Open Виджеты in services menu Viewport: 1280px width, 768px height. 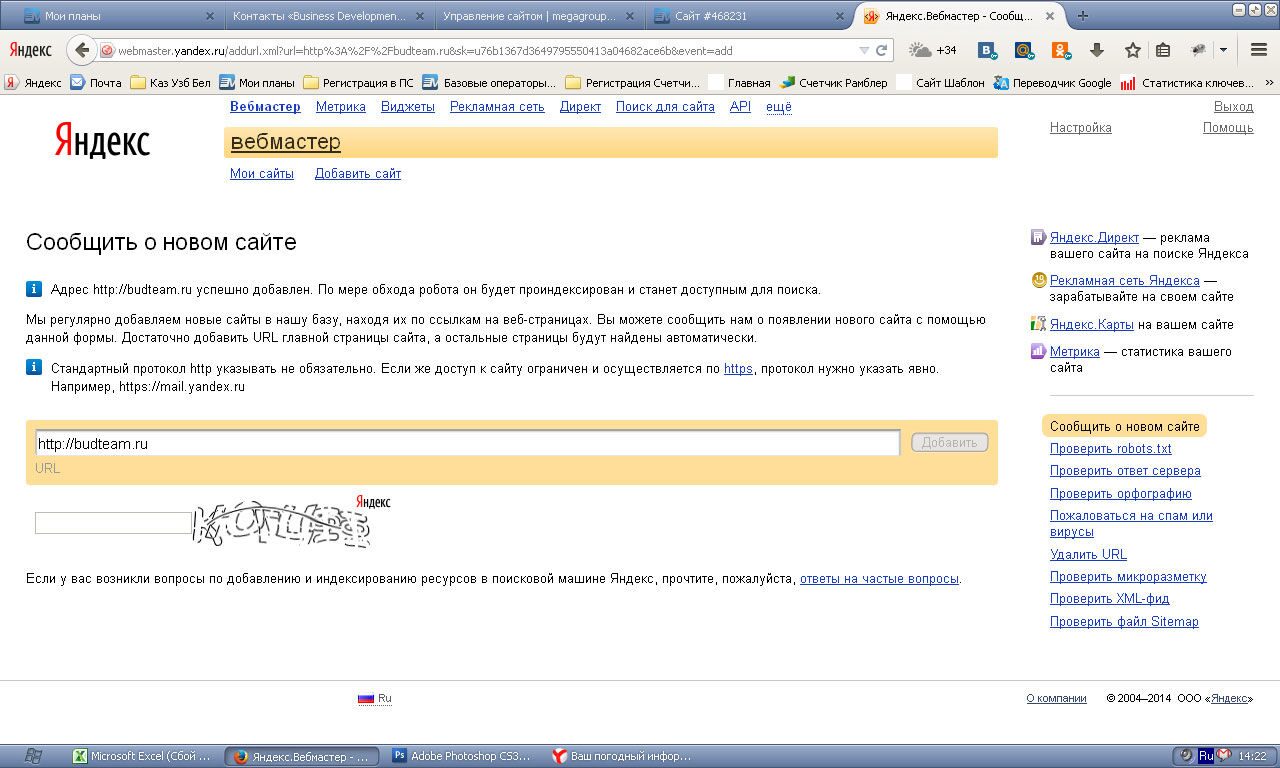[408, 107]
